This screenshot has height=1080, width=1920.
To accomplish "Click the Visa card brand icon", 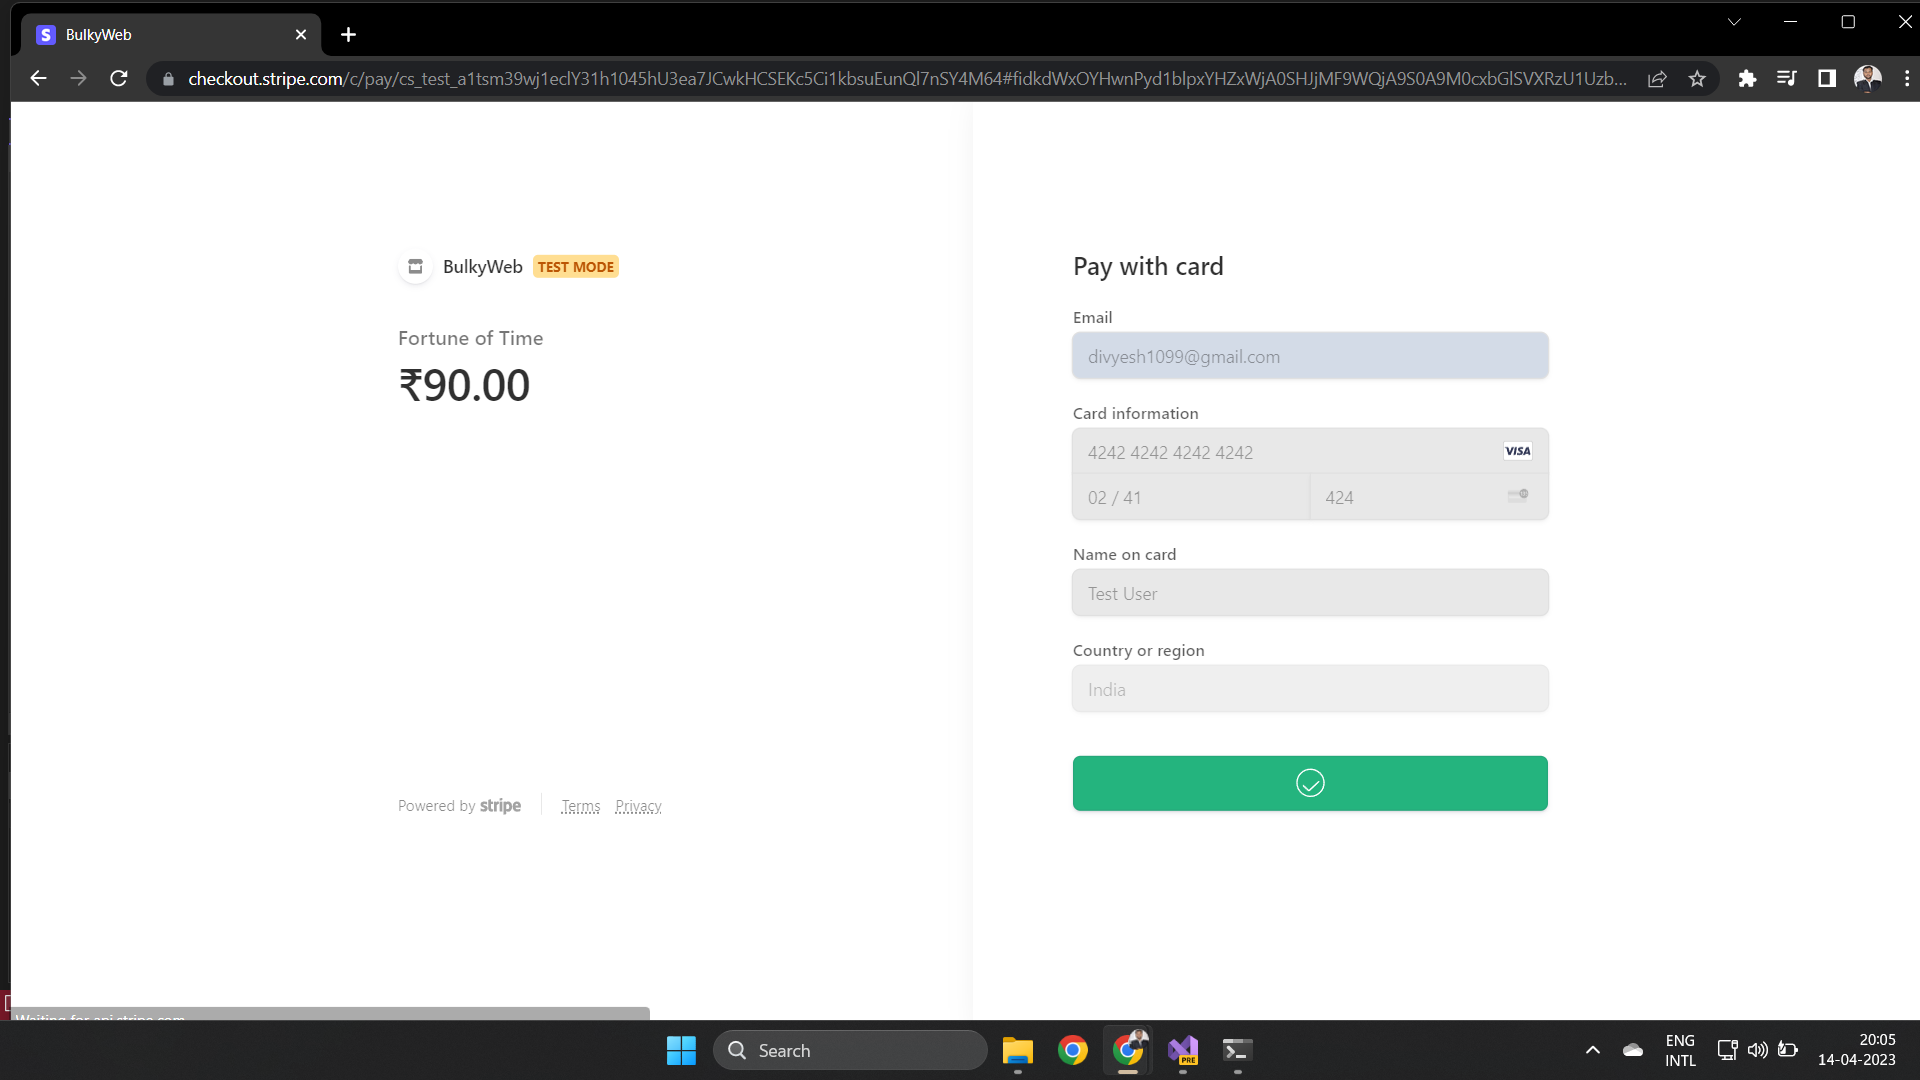I will [1517, 451].
